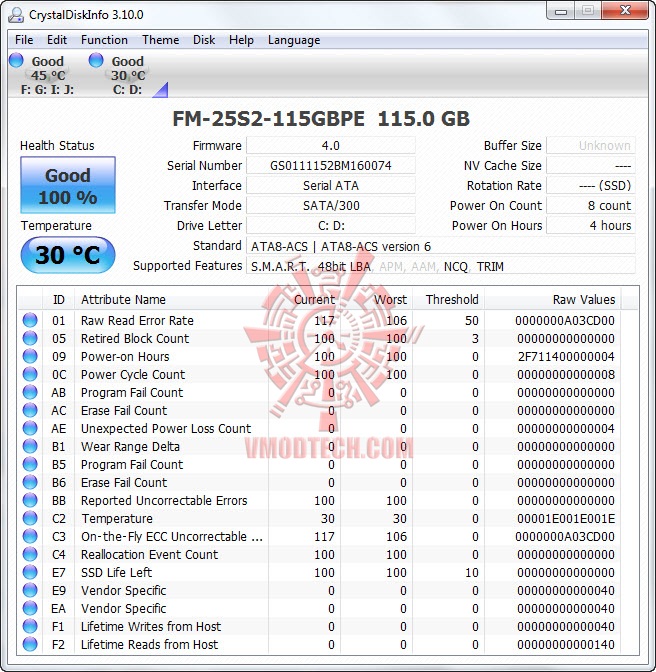
Task: Click the Serial Number field GS0111152BM160074
Action: [330, 166]
